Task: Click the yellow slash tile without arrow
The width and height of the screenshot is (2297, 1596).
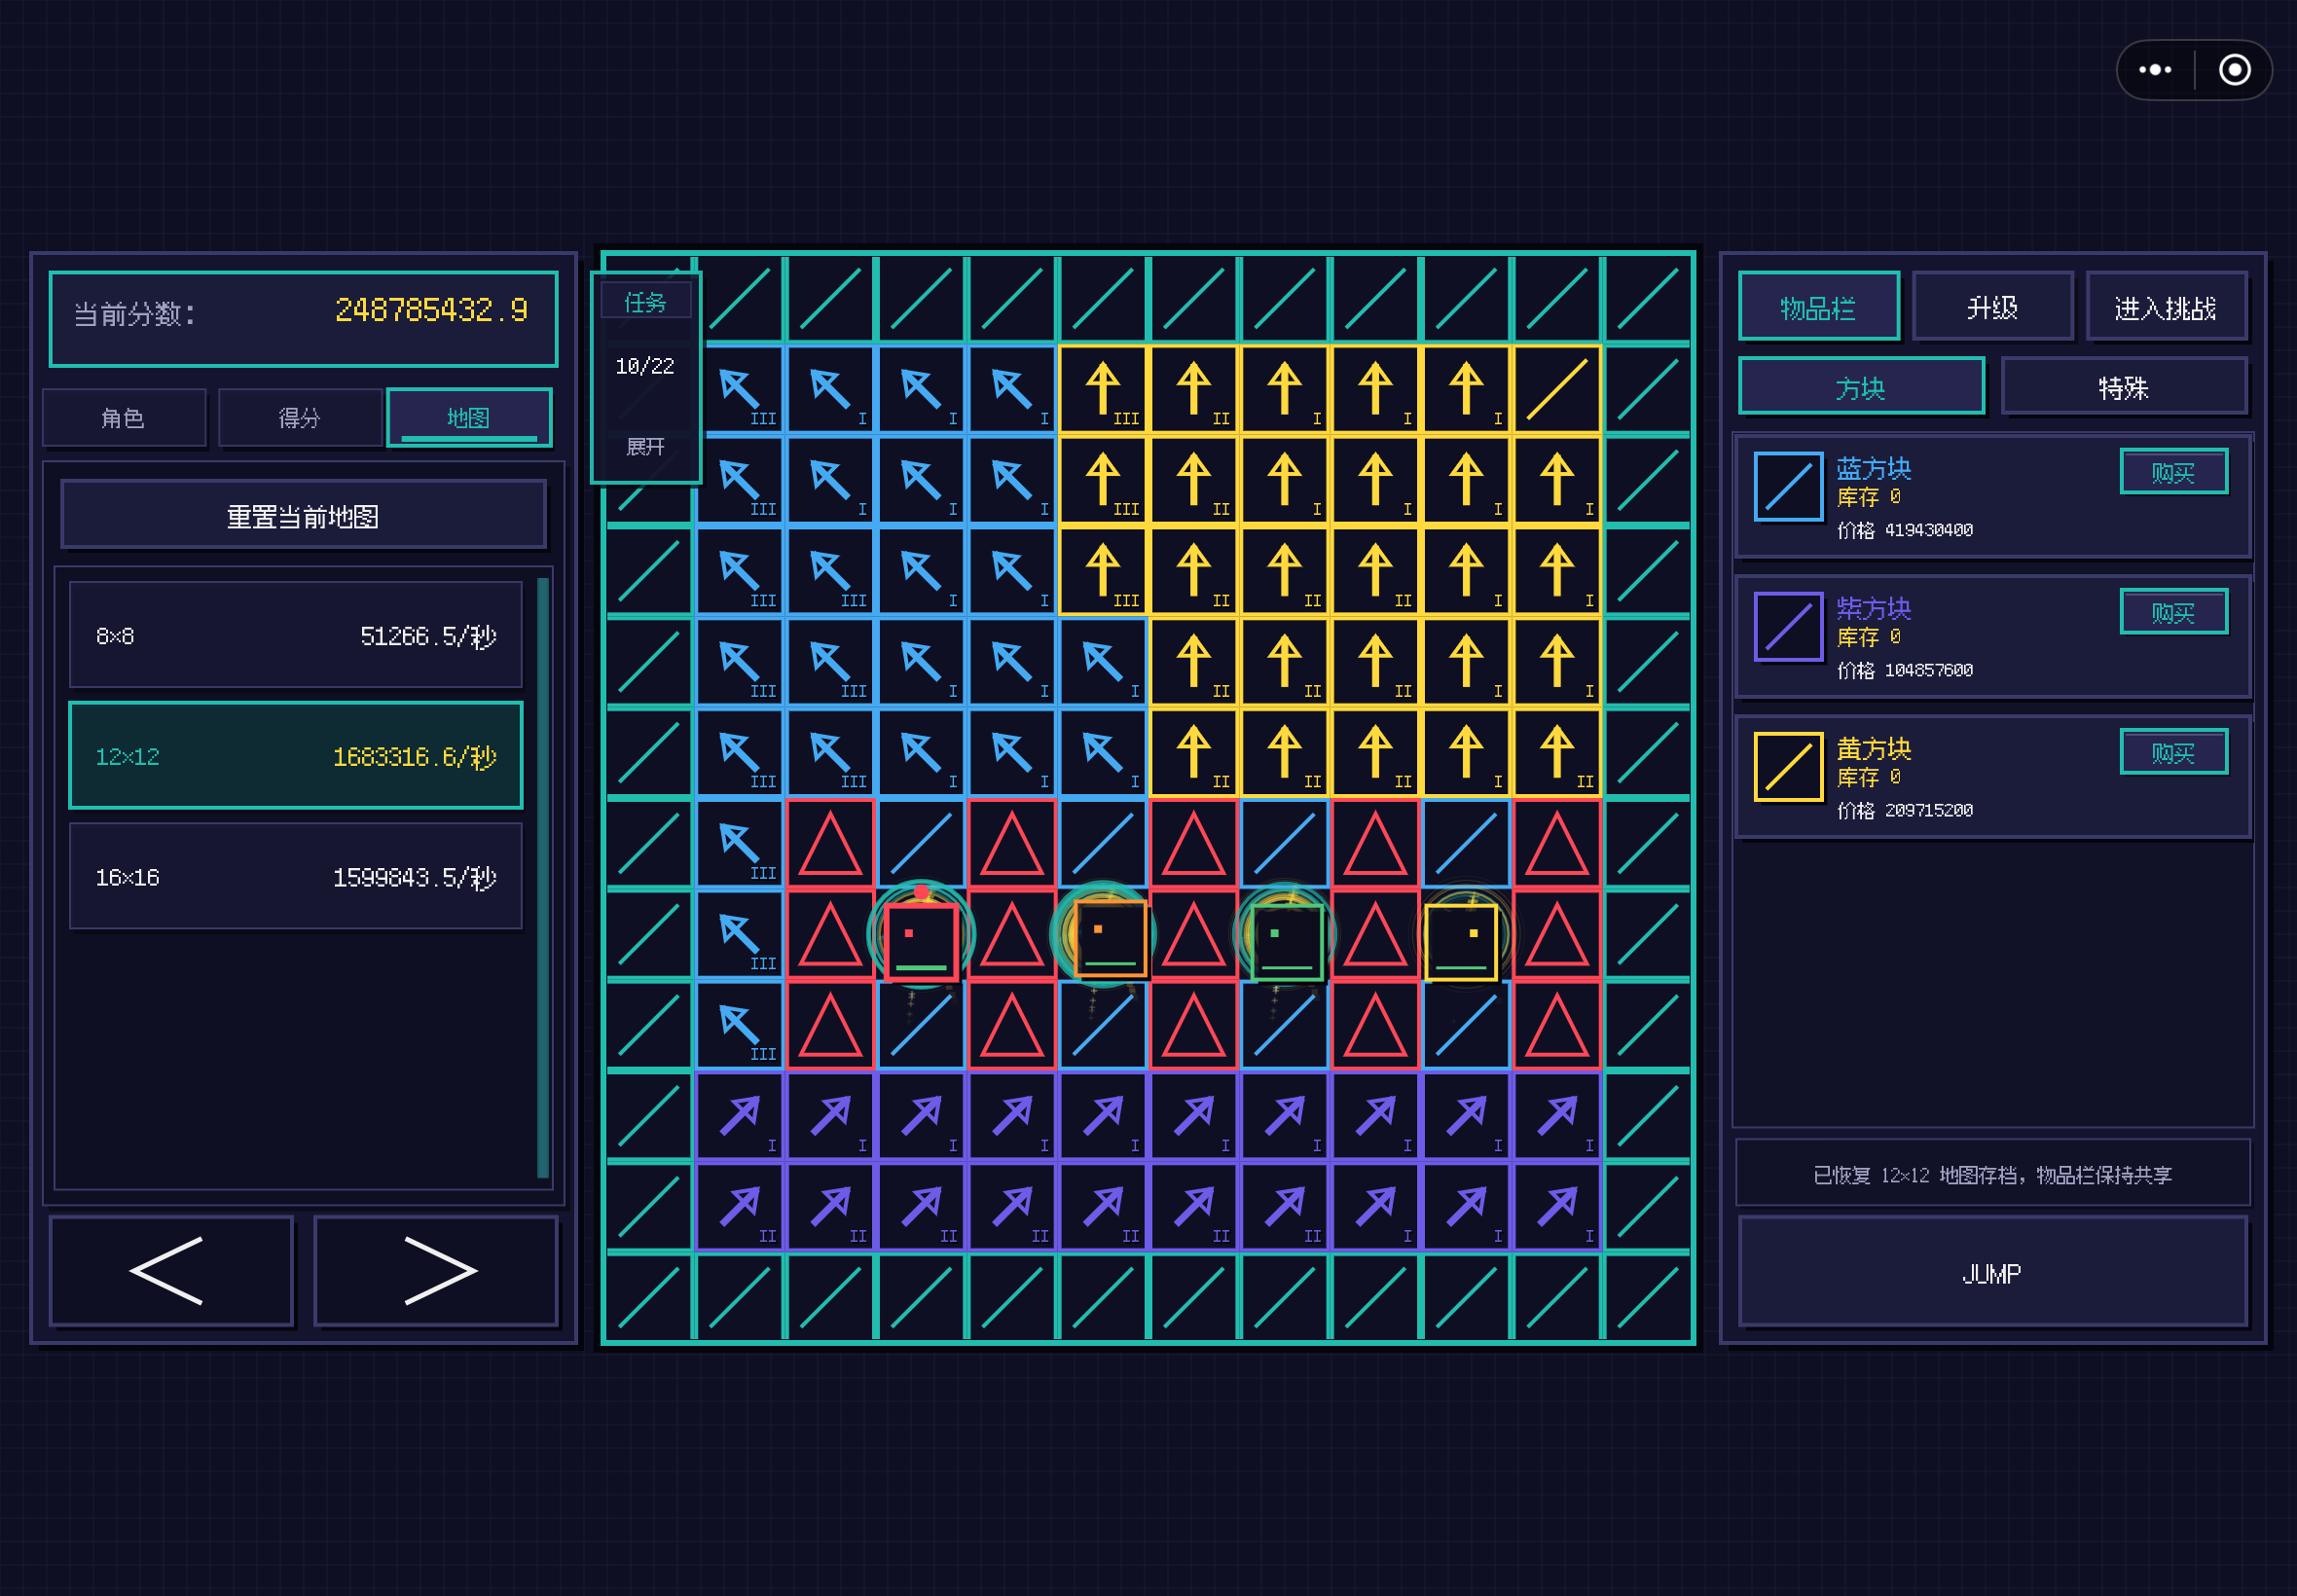Action: tap(1557, 389)
